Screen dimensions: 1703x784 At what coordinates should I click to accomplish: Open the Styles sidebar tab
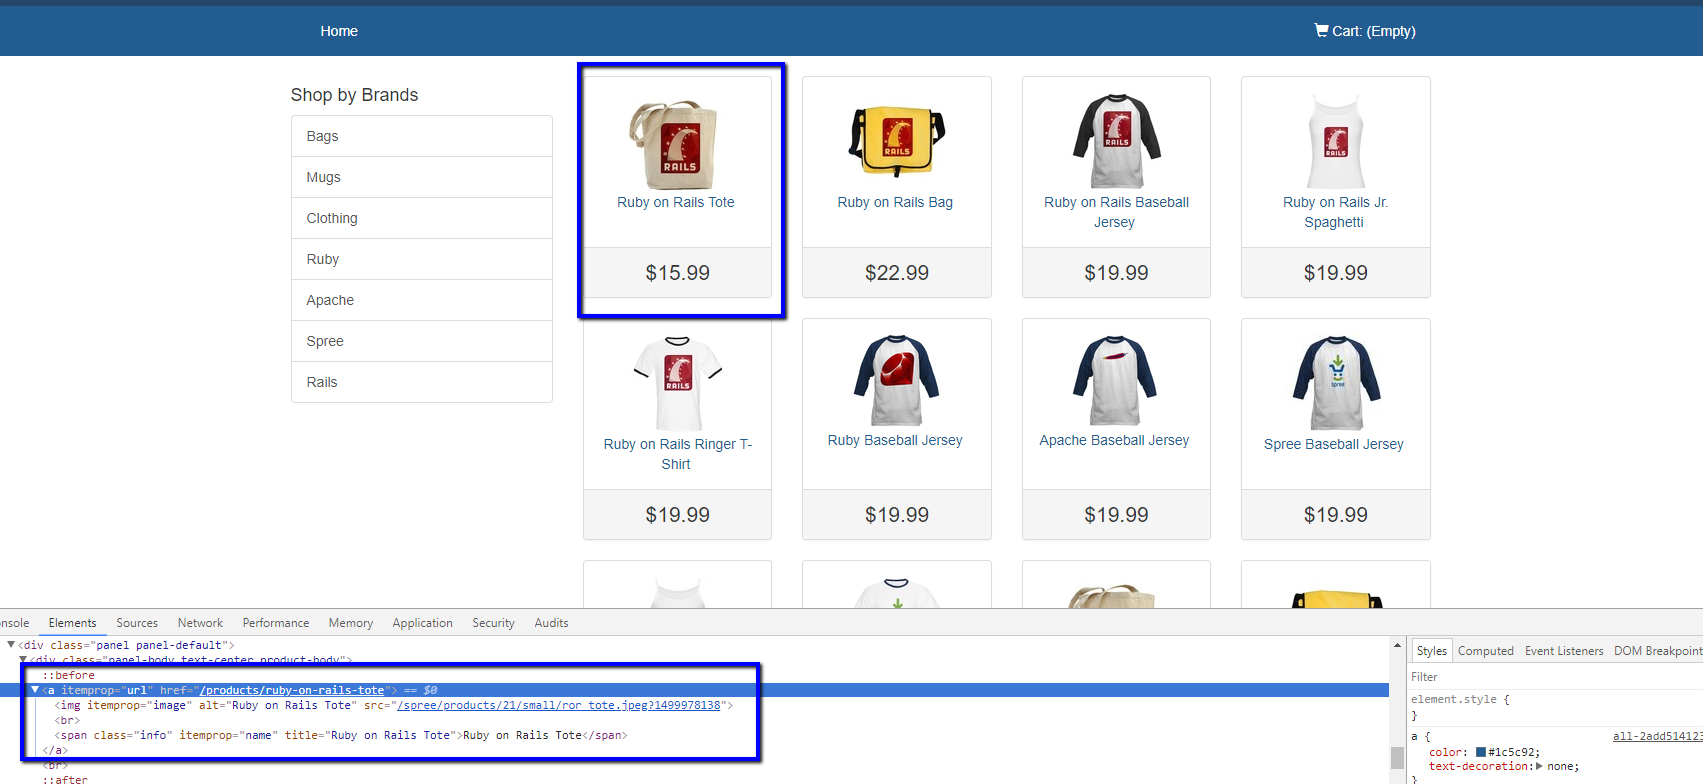tap(1431, 651)
